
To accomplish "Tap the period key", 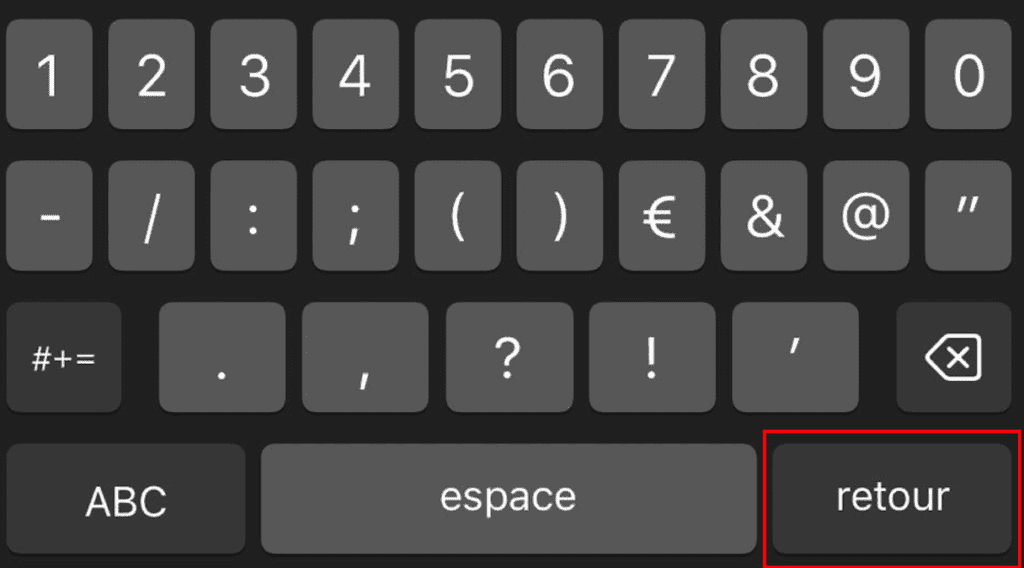I will [222, 357].
